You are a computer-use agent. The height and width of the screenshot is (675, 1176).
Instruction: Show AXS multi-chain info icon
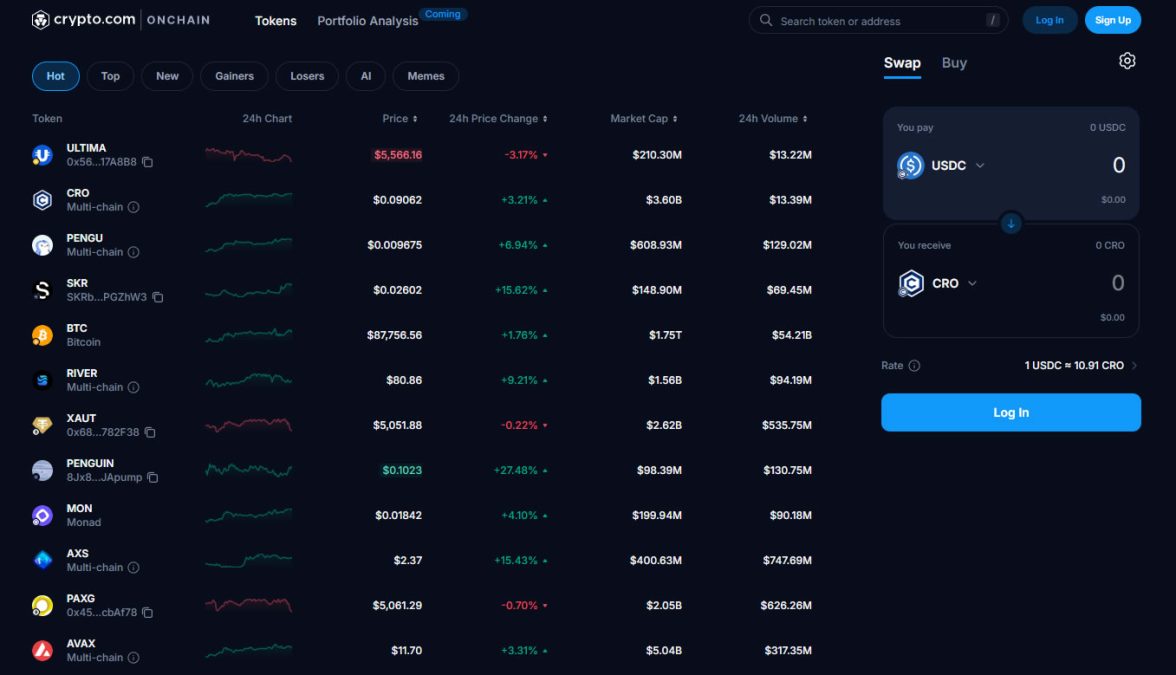click(x=134, y=567)
